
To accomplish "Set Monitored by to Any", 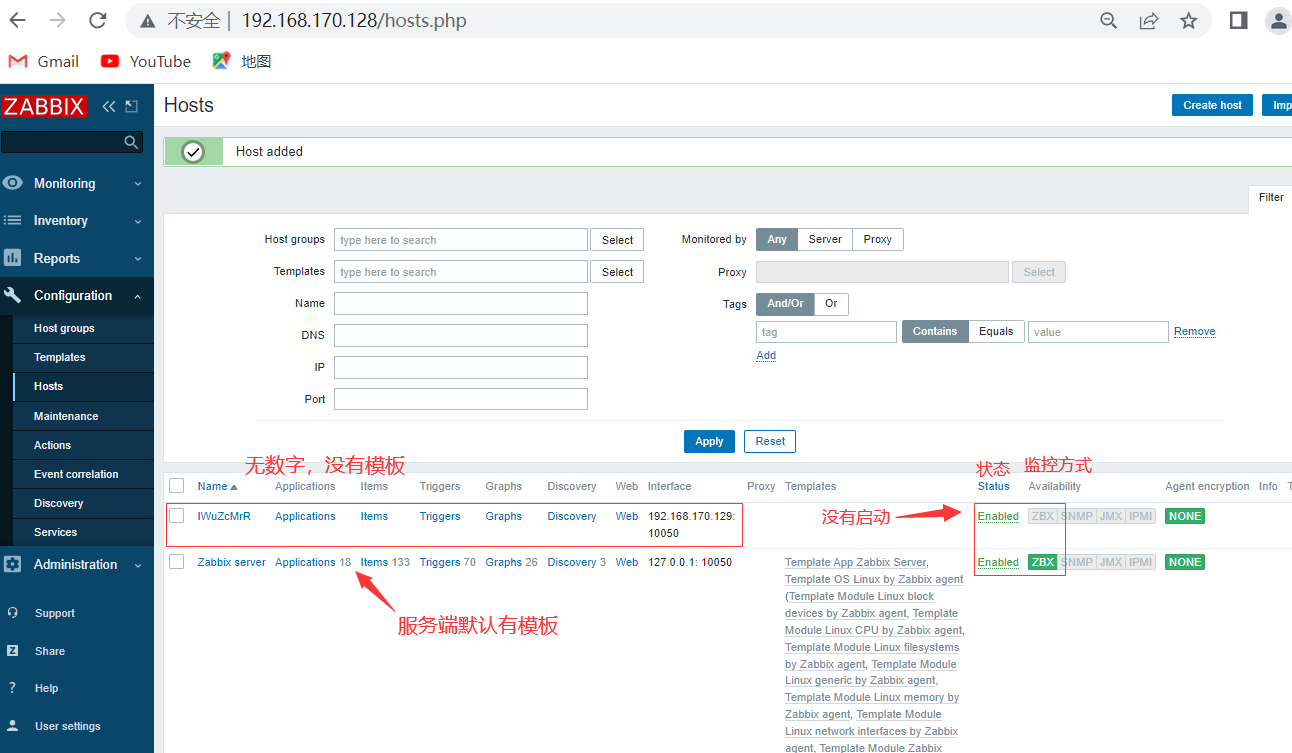I will point(777,239).
